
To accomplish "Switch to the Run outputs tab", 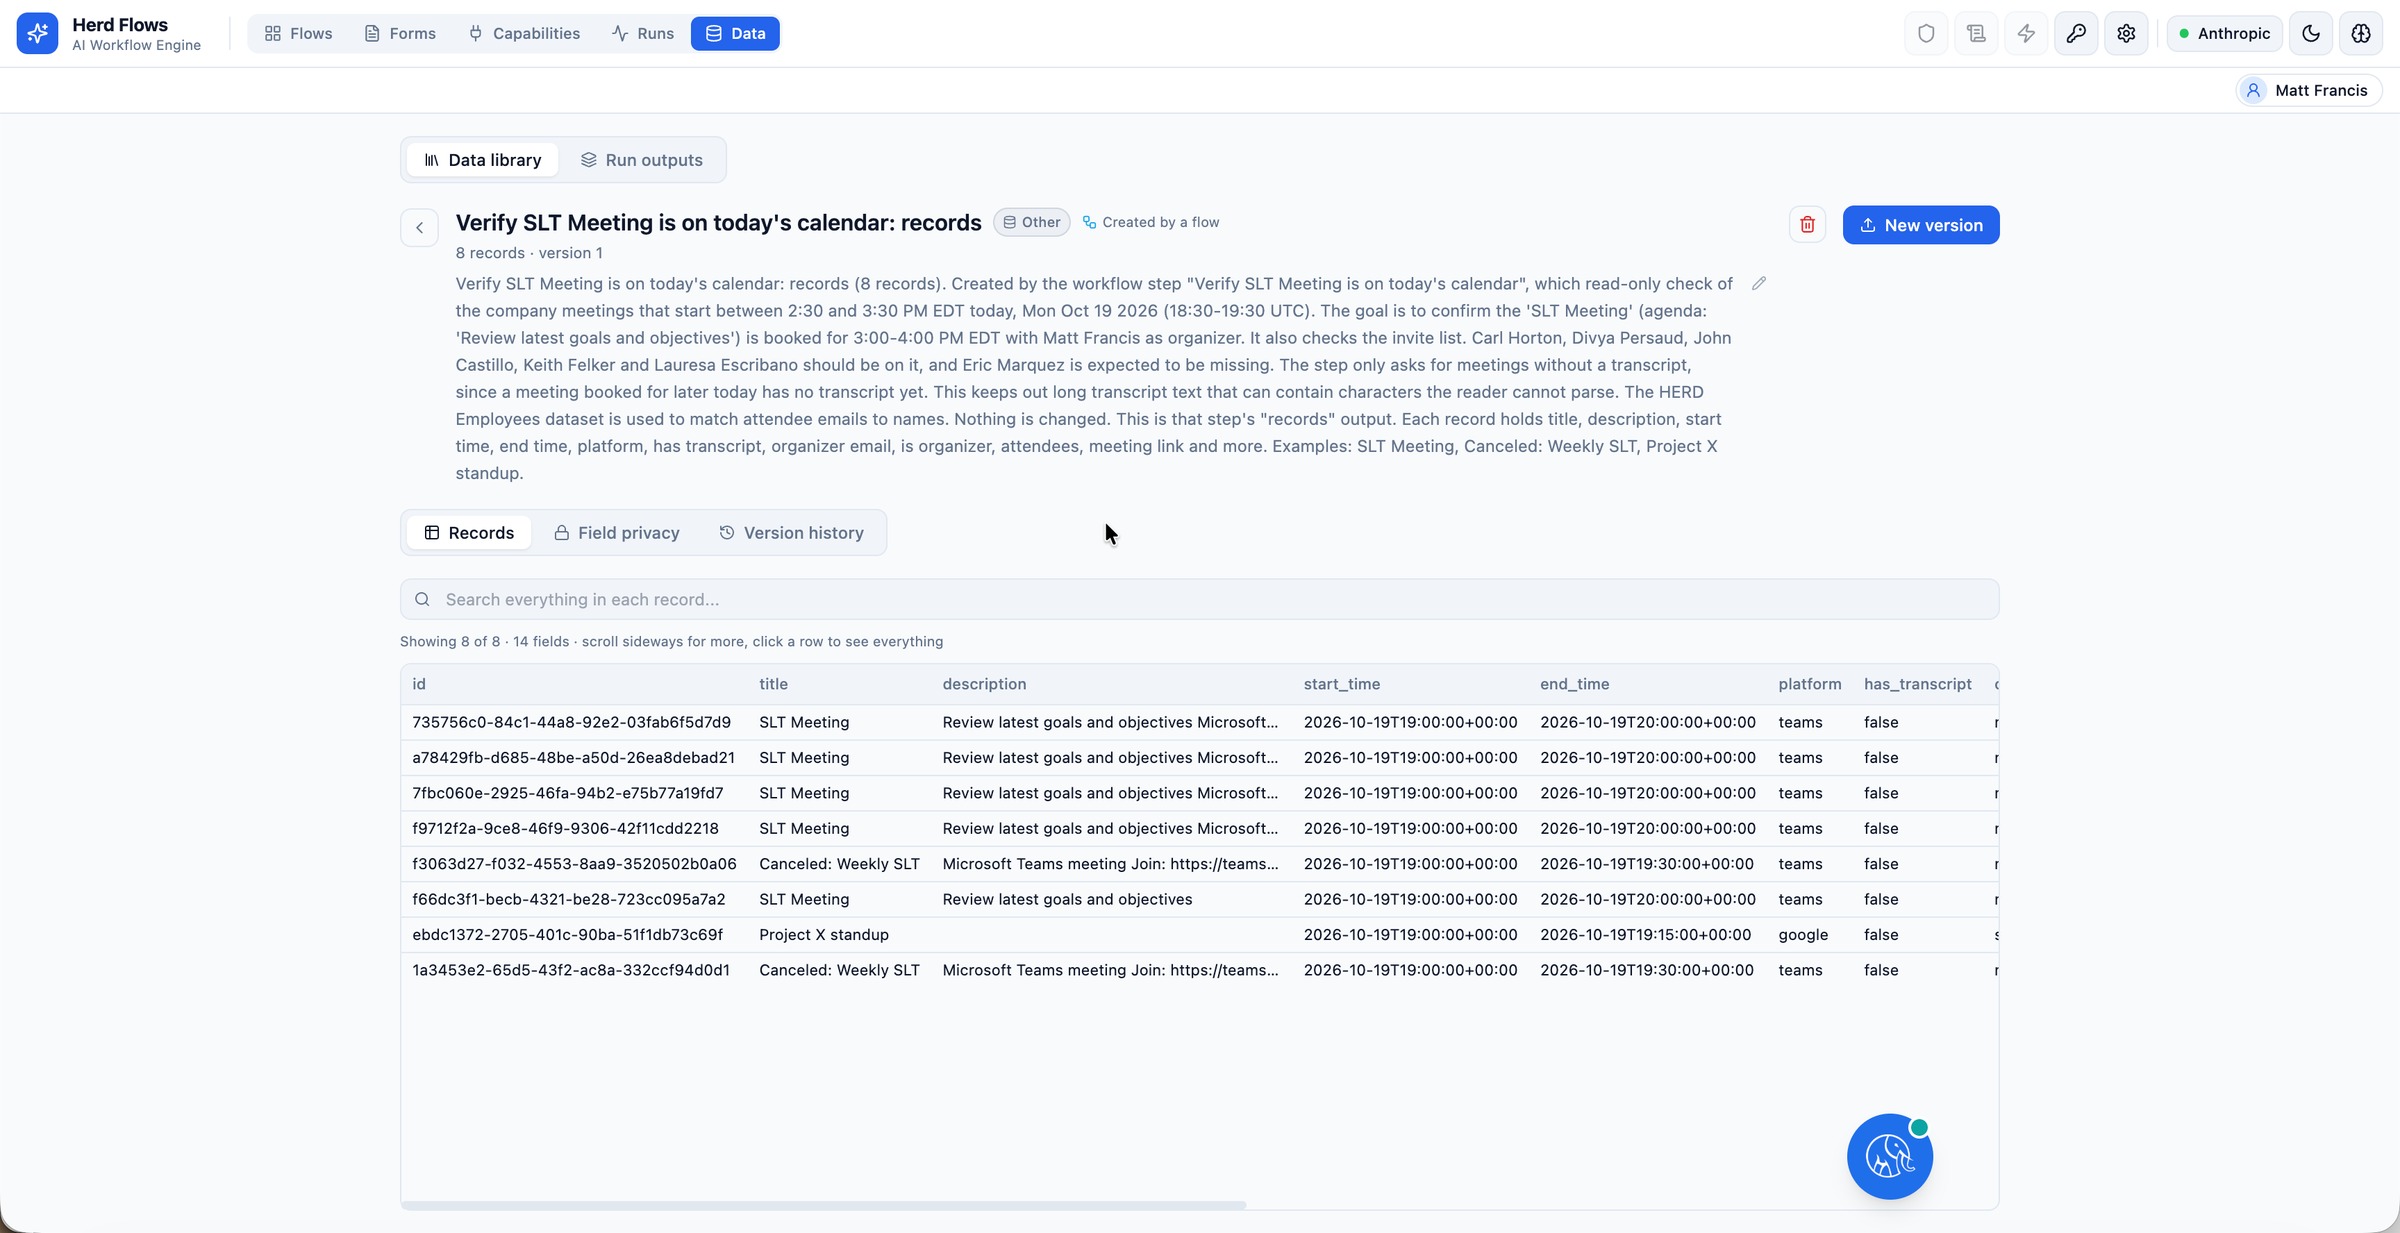I will (642, 160).
